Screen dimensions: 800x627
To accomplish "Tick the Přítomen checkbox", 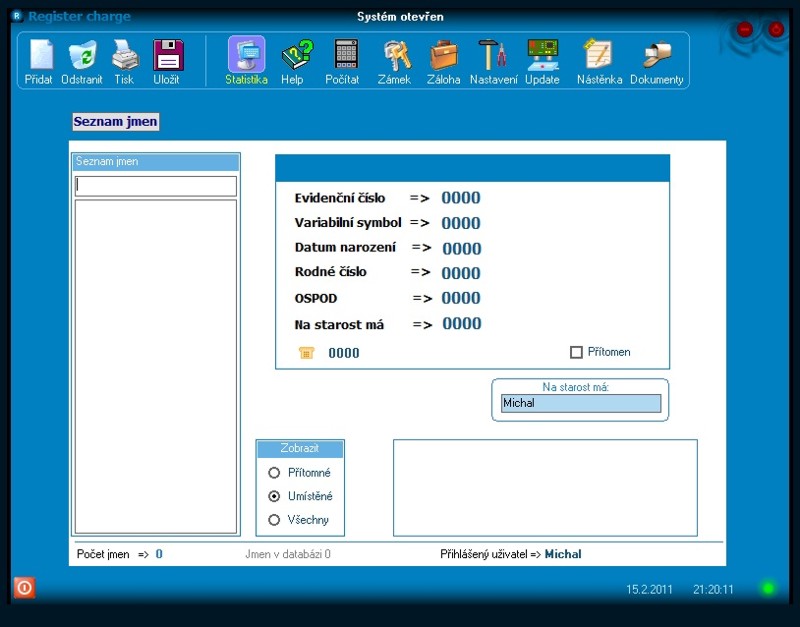I will tap(576, 352).
